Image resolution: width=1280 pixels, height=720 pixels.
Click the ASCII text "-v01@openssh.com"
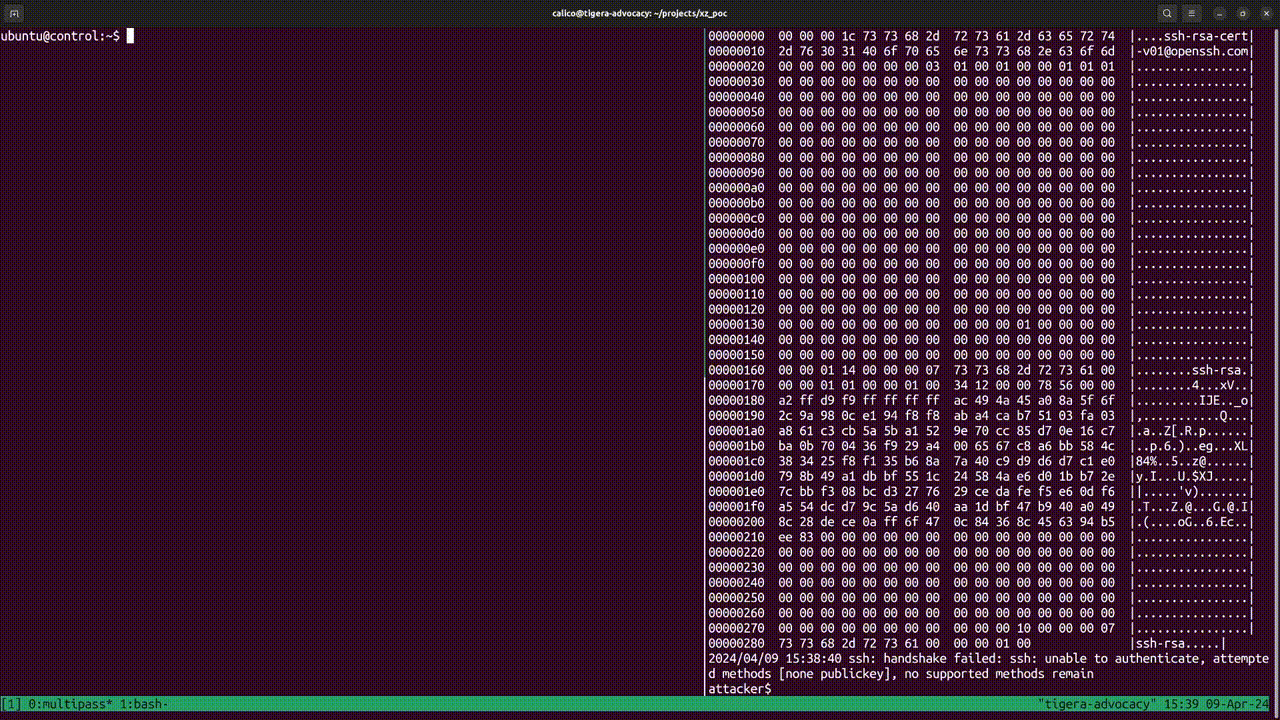[1191, 51]
